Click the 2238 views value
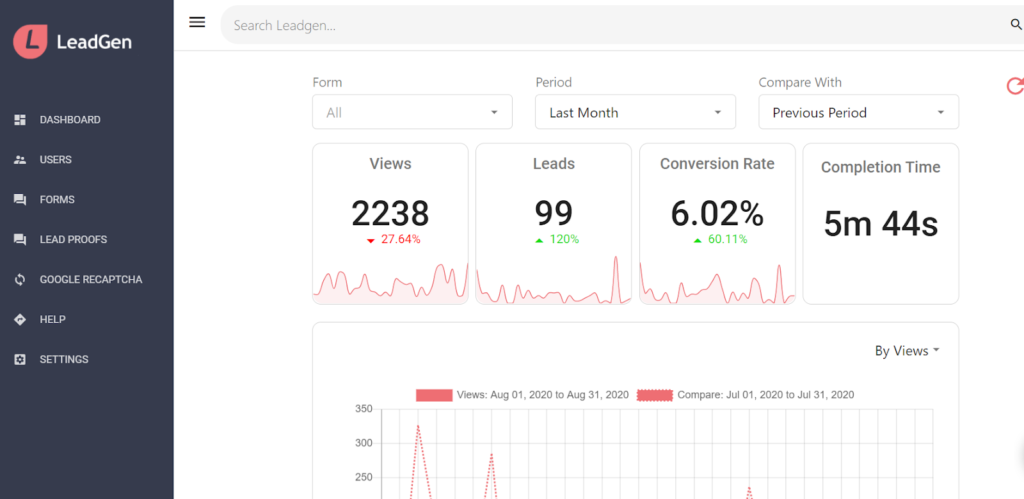This screenshot has width=1024, height=499. click(x=391, y=214)
